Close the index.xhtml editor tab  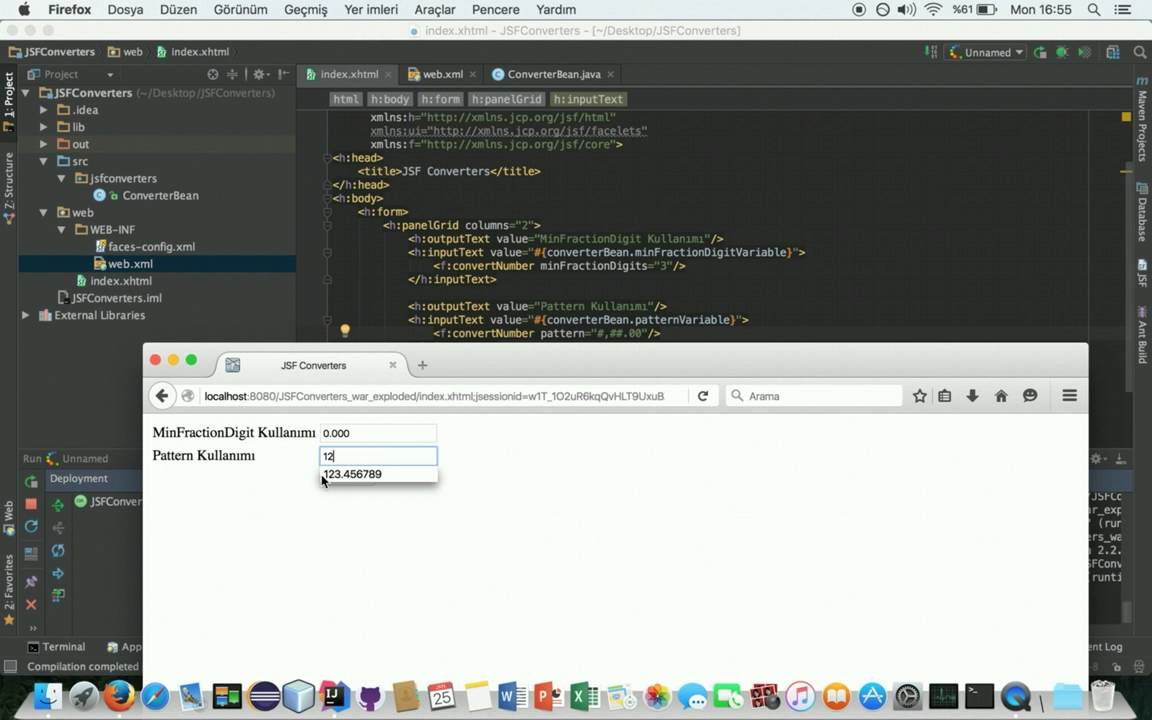point(389,74)
